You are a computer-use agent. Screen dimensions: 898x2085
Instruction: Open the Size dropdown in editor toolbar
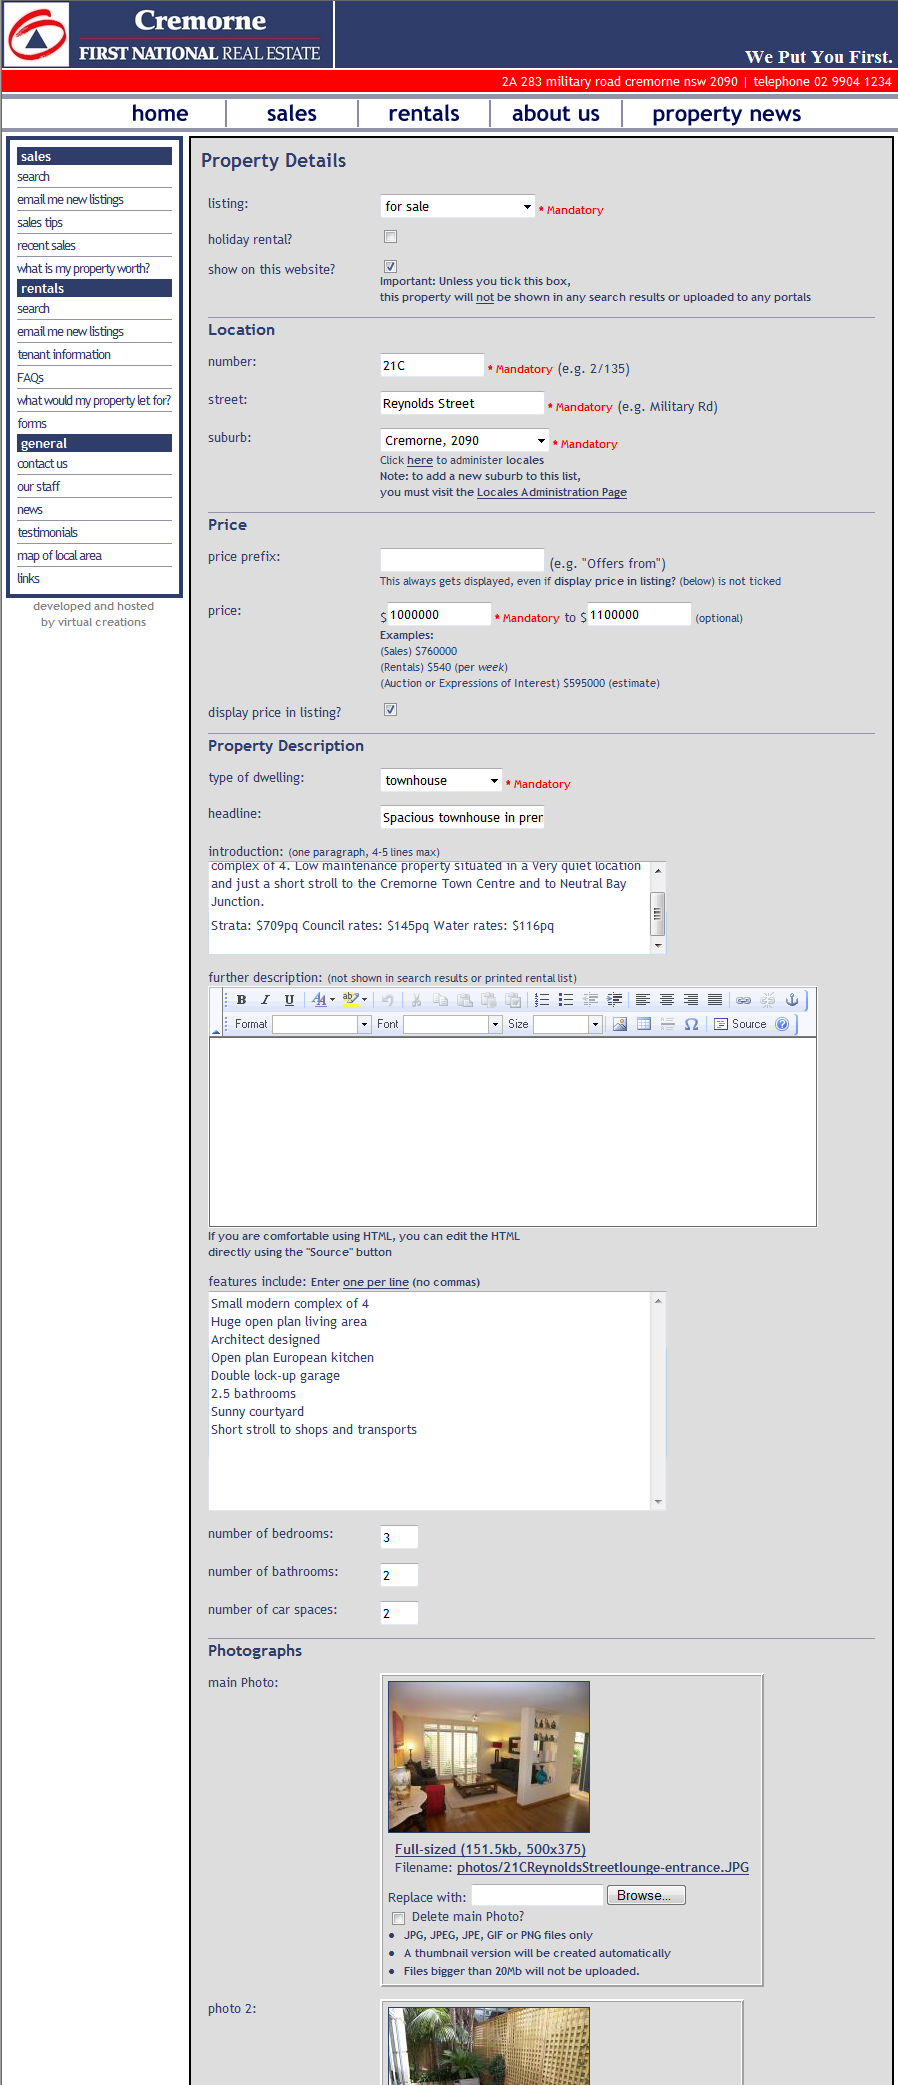pyautogui.click(x=568, y=1024)
